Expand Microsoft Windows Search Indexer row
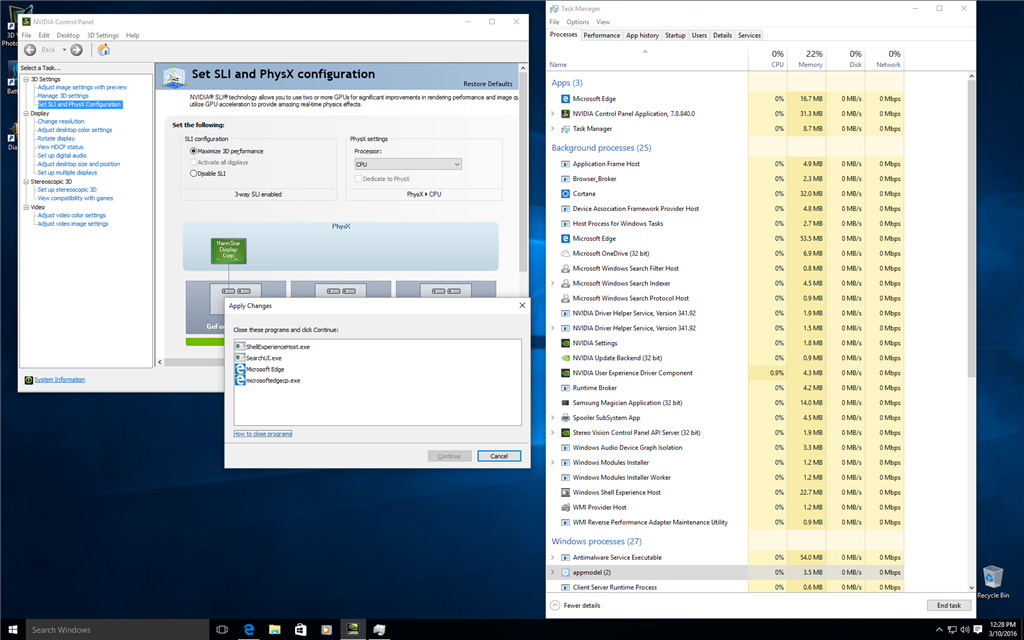Image resolution: width=1024 pixels, height=640 pixels. pyautogui.click(x=552, y=283)
